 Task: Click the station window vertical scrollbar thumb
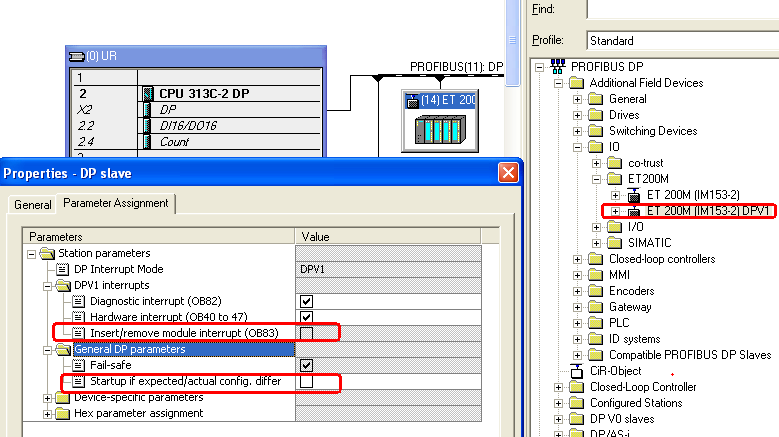pos(512,41)
